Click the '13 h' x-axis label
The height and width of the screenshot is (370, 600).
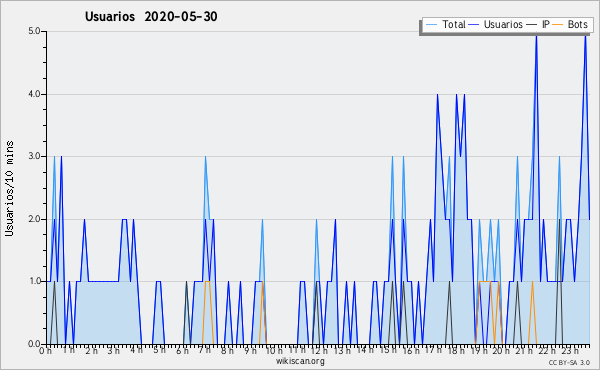pyautogui.click(x=342, y=351)
